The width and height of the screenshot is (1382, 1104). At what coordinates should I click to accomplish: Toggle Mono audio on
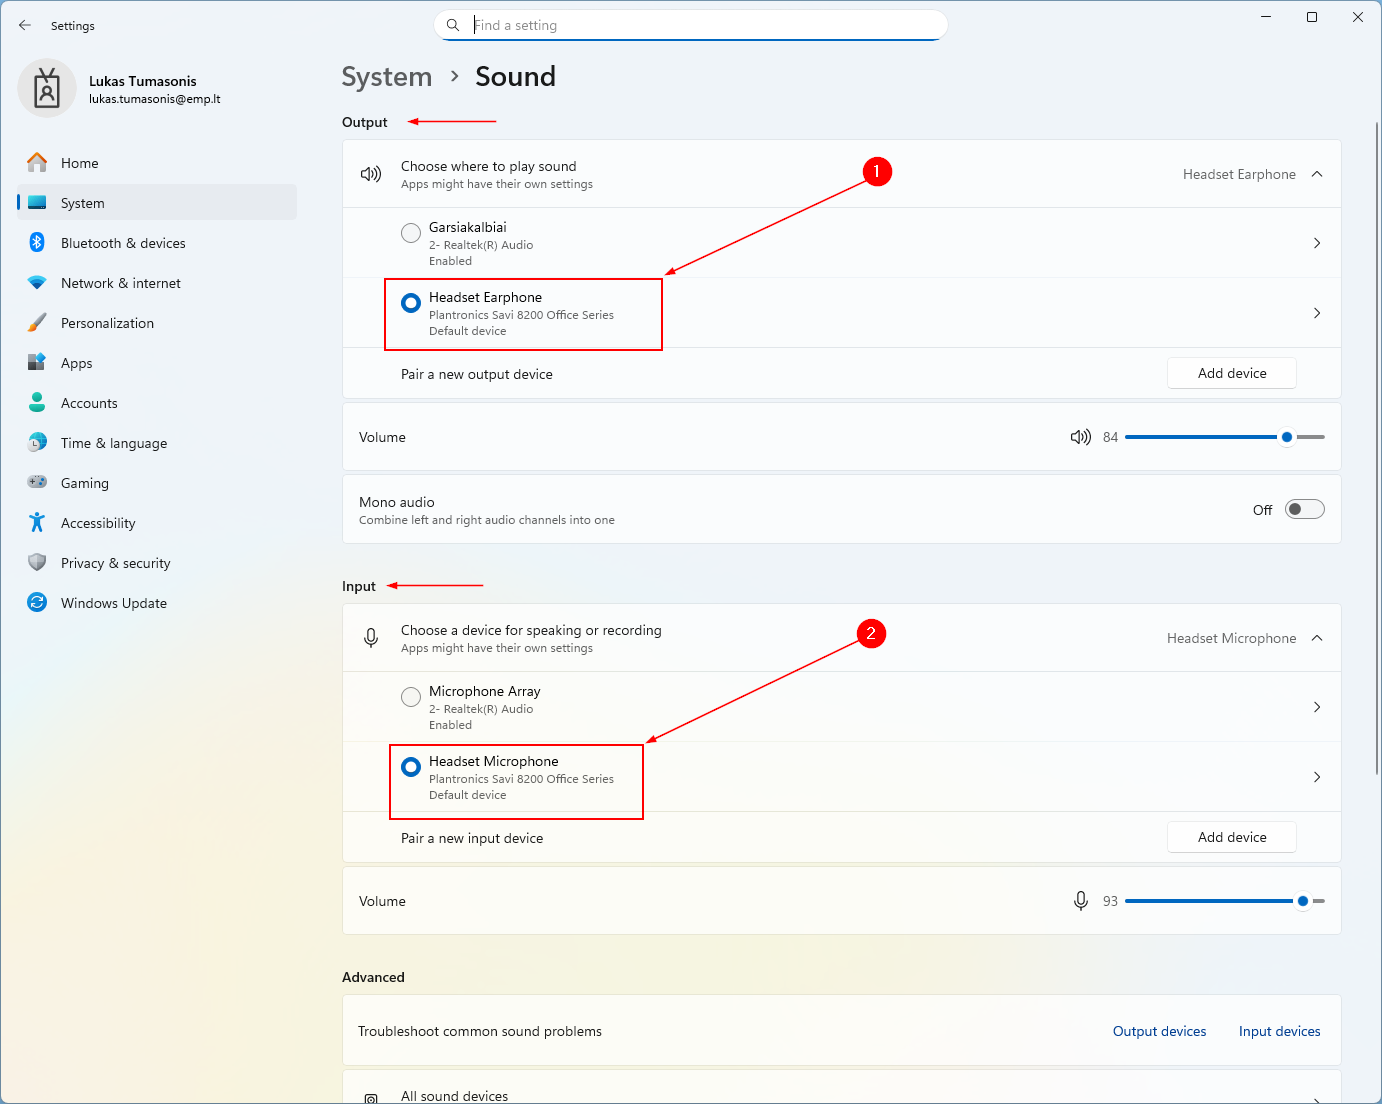pyautogui.click(x=1303, y=509)
